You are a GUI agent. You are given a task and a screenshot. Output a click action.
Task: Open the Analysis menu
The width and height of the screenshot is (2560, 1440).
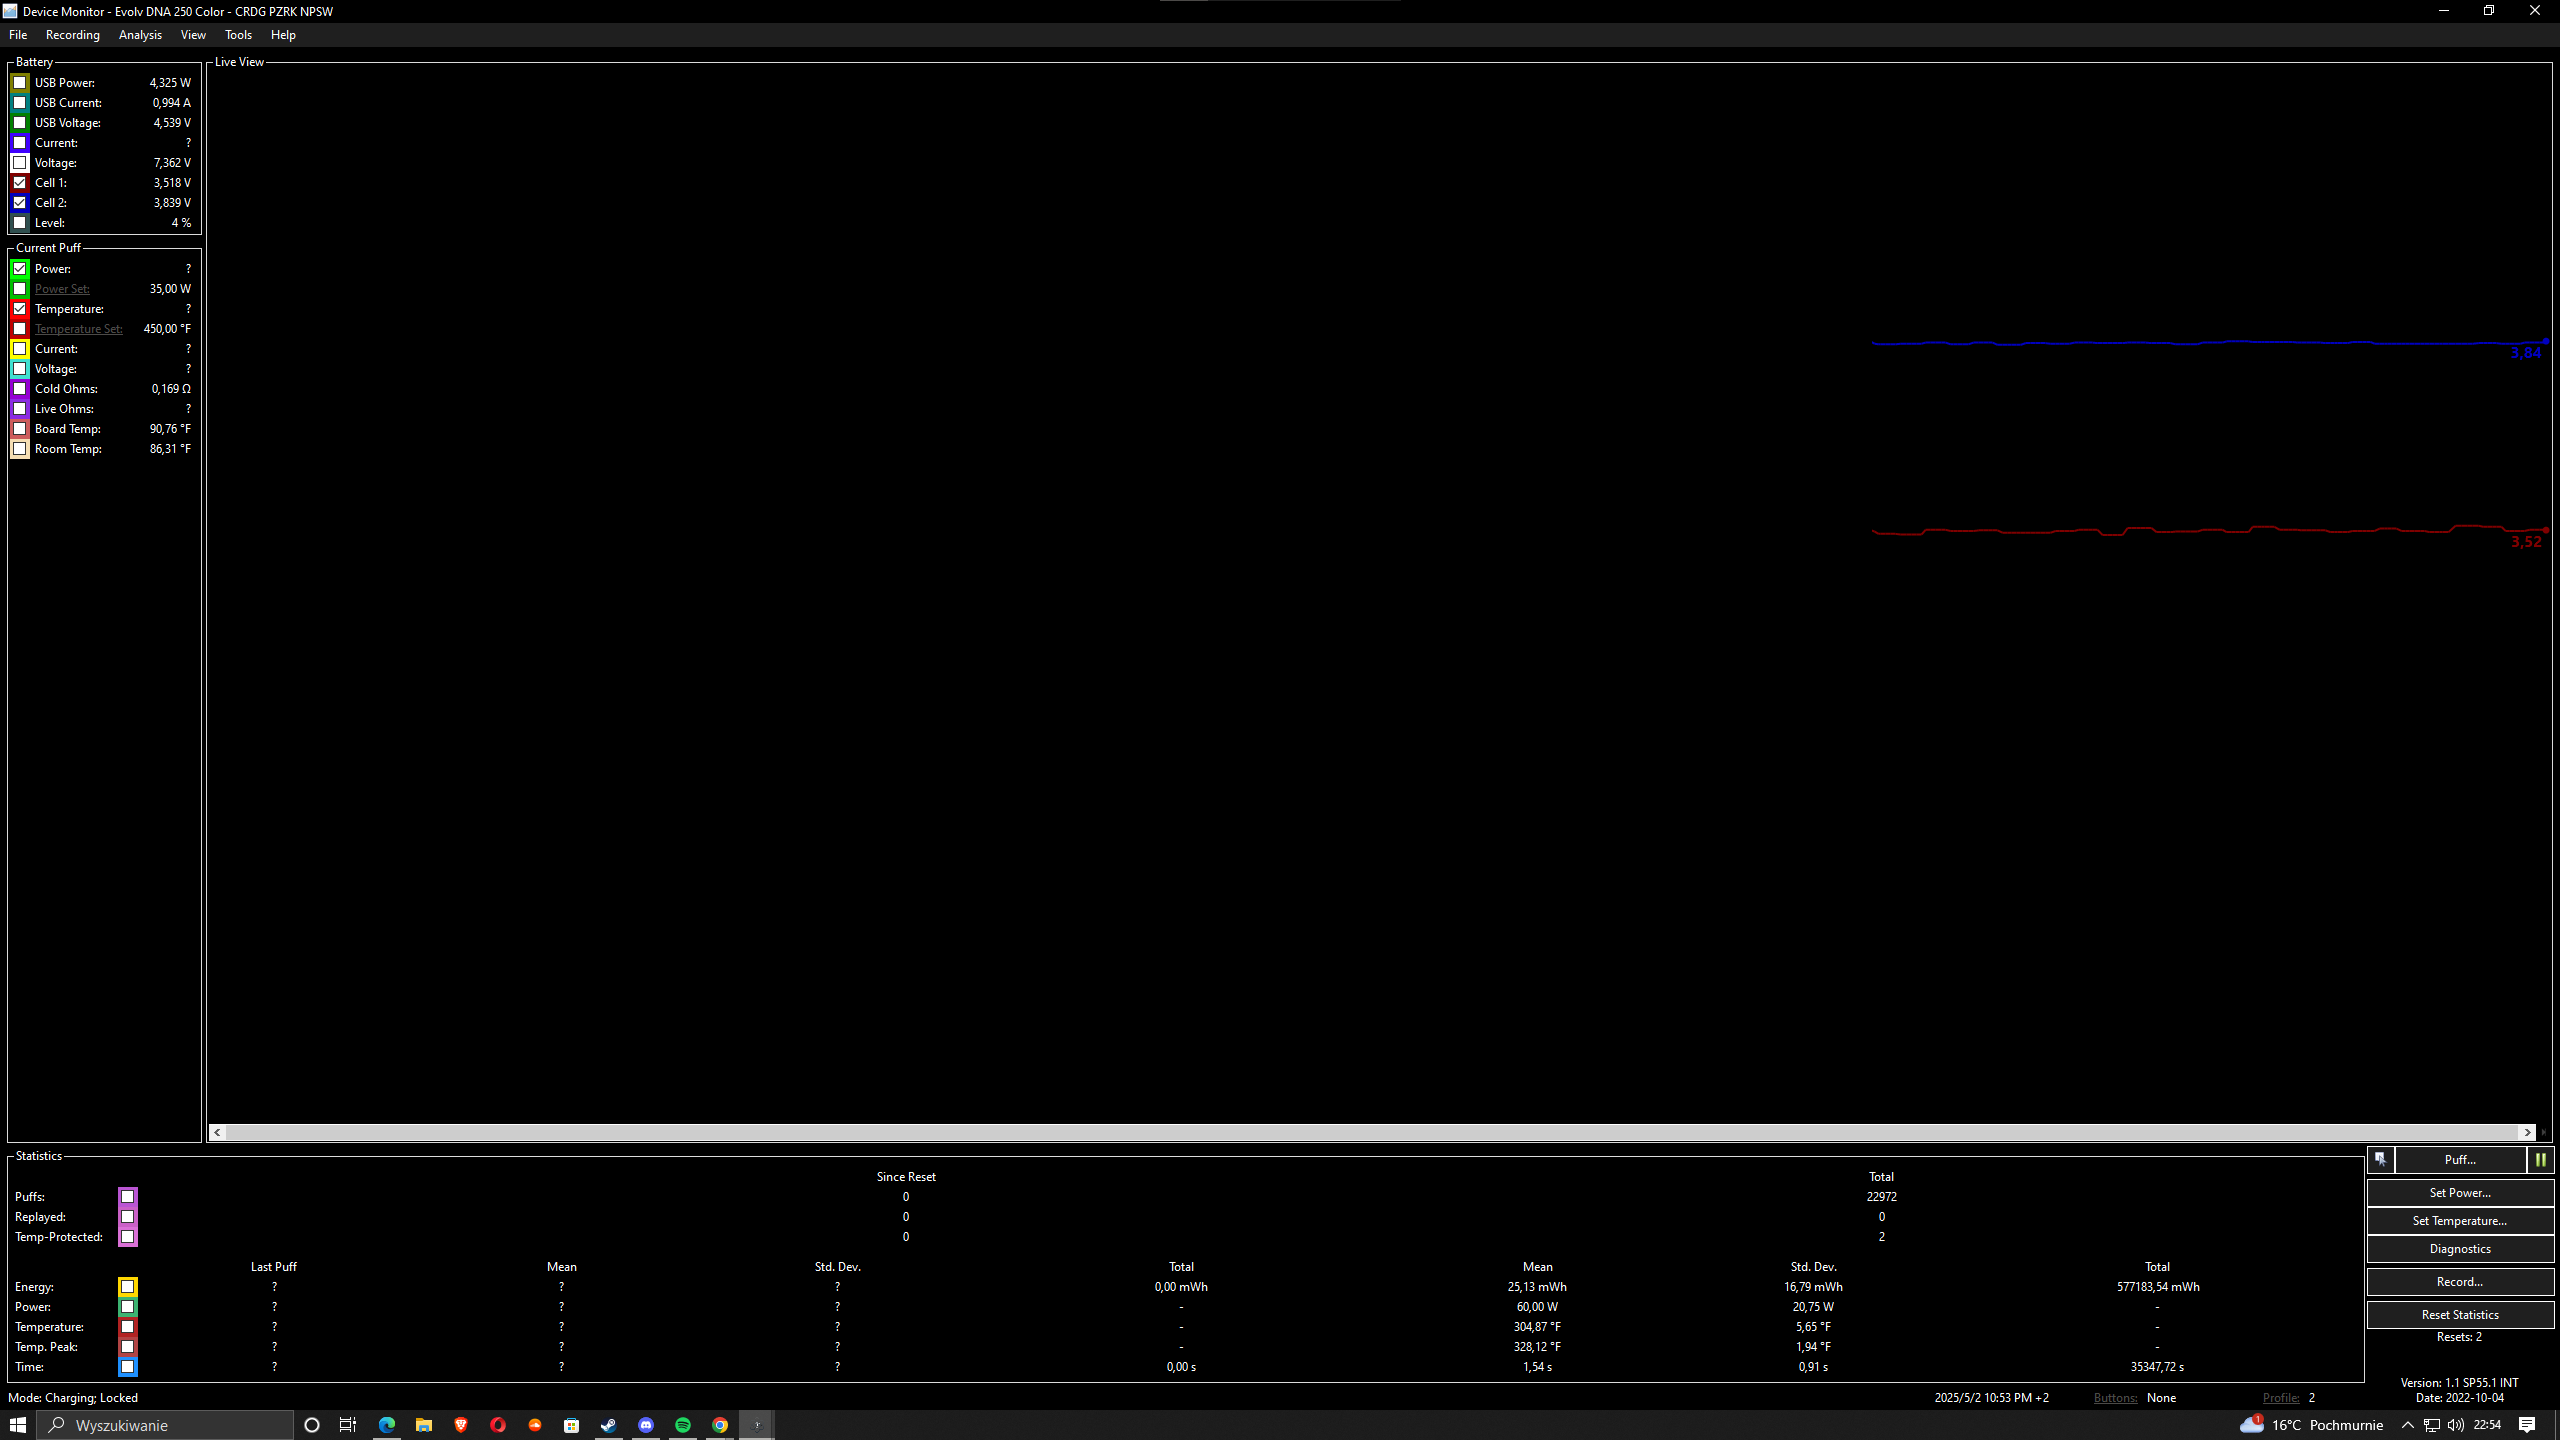tap(140, 35)
